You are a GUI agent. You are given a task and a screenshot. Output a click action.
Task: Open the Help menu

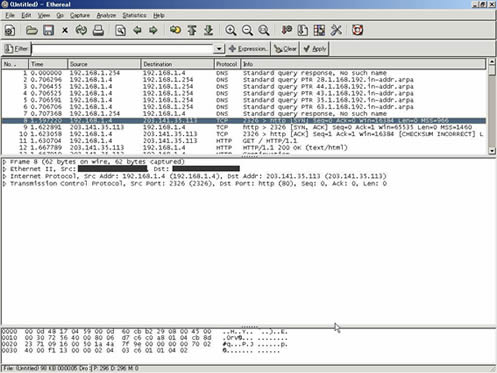pos(159,15)
